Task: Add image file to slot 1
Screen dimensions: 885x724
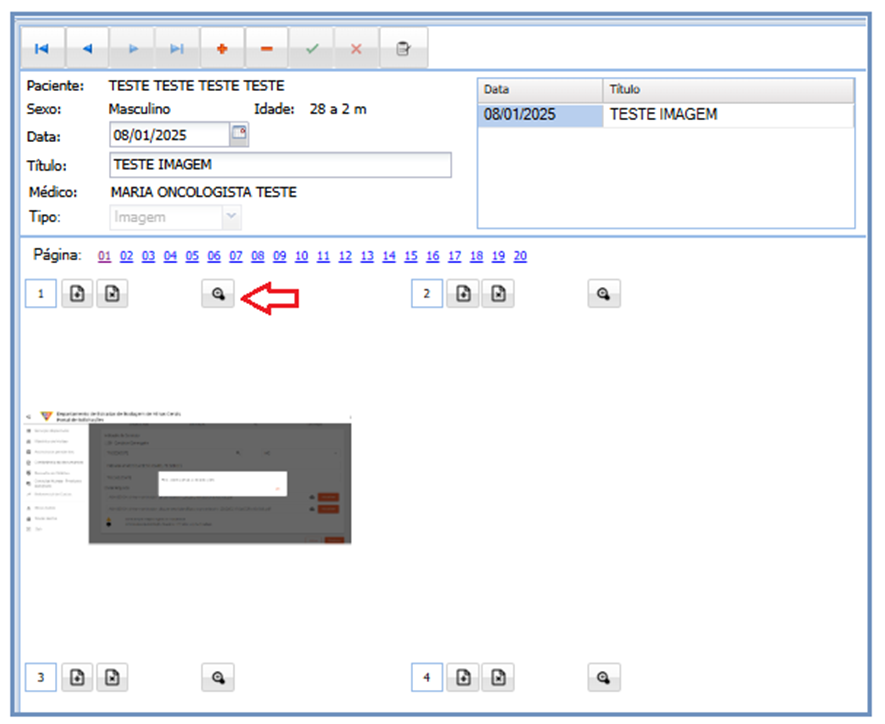Action: tap(77, 293)
